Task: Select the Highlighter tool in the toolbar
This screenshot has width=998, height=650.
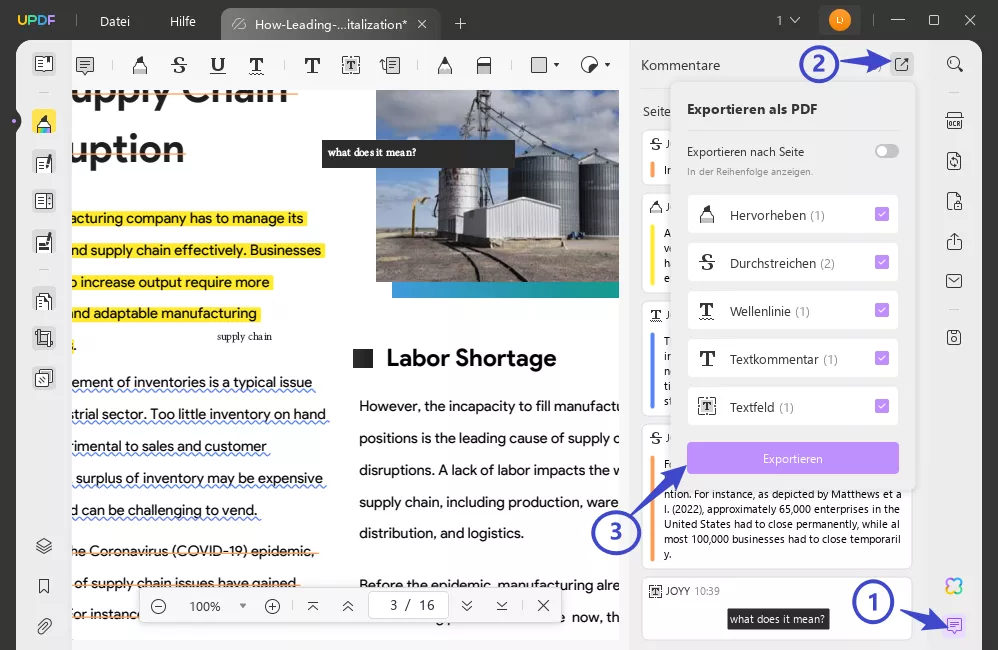Action: (140, 64)
